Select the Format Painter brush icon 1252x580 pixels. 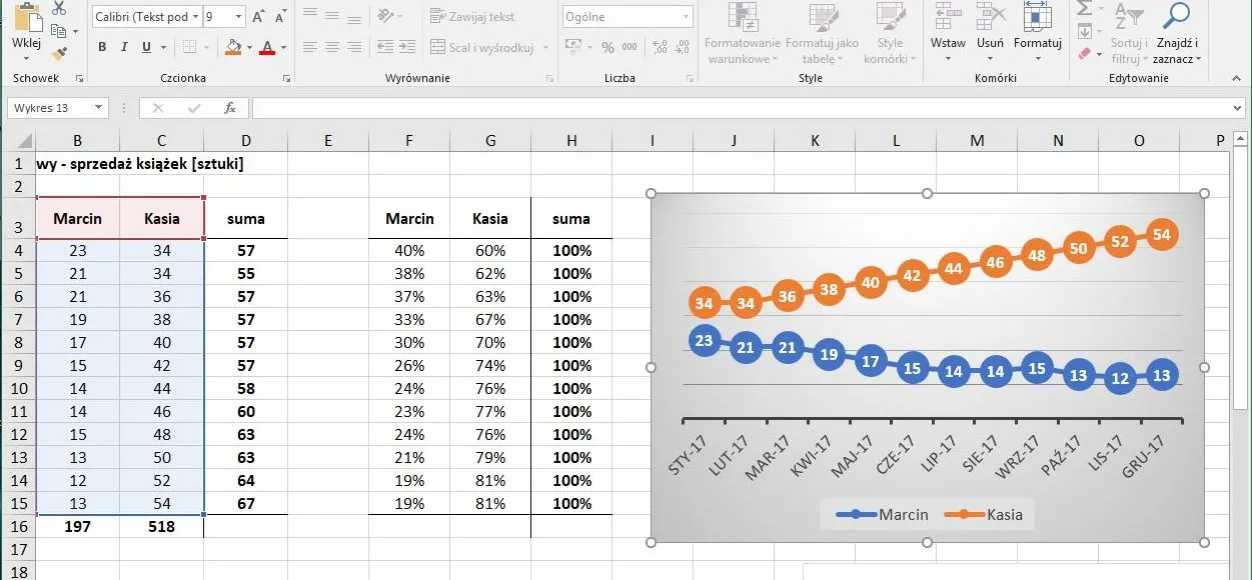pyautogui.click(x=59, y=53)
